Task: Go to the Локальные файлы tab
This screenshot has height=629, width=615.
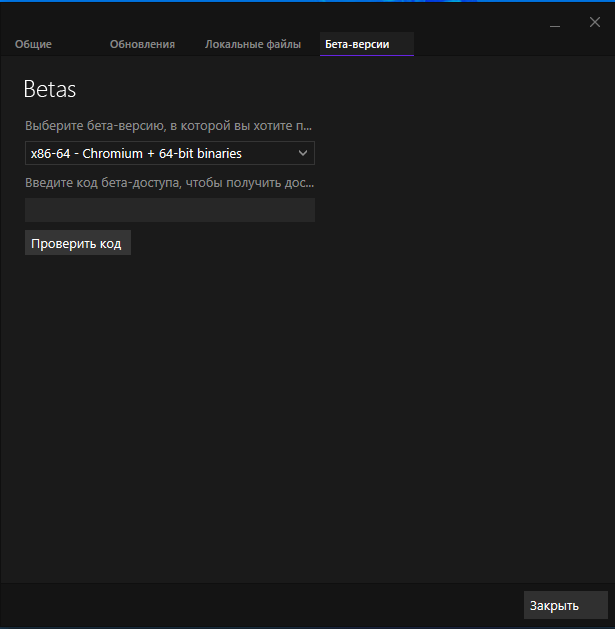Action: (x=252, y=44)
